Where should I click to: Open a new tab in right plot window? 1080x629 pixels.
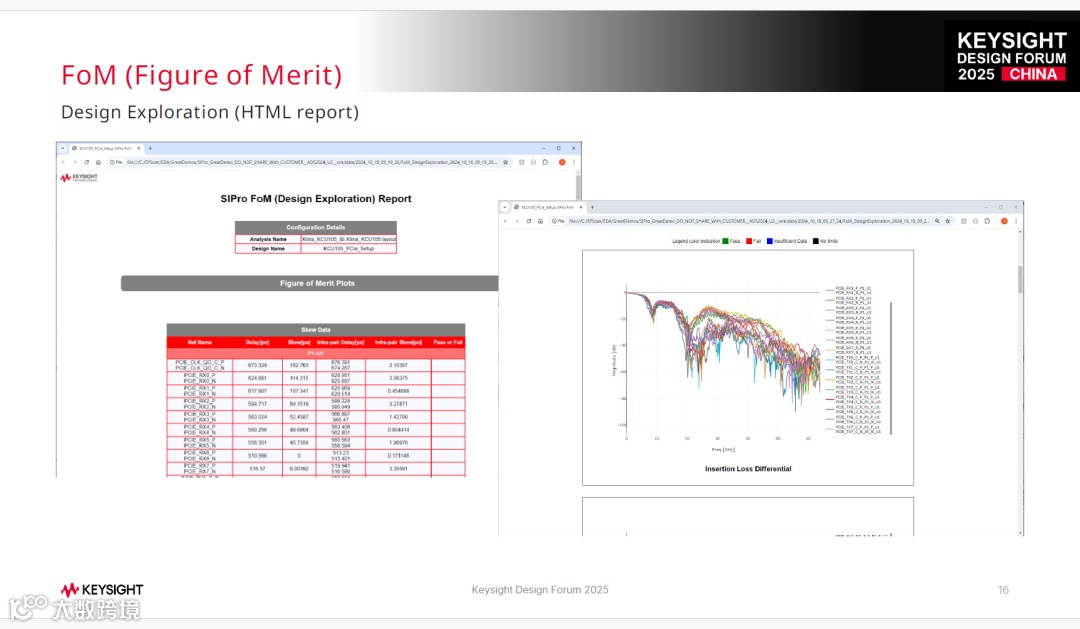pyautogui.click(x=592, y=207)
